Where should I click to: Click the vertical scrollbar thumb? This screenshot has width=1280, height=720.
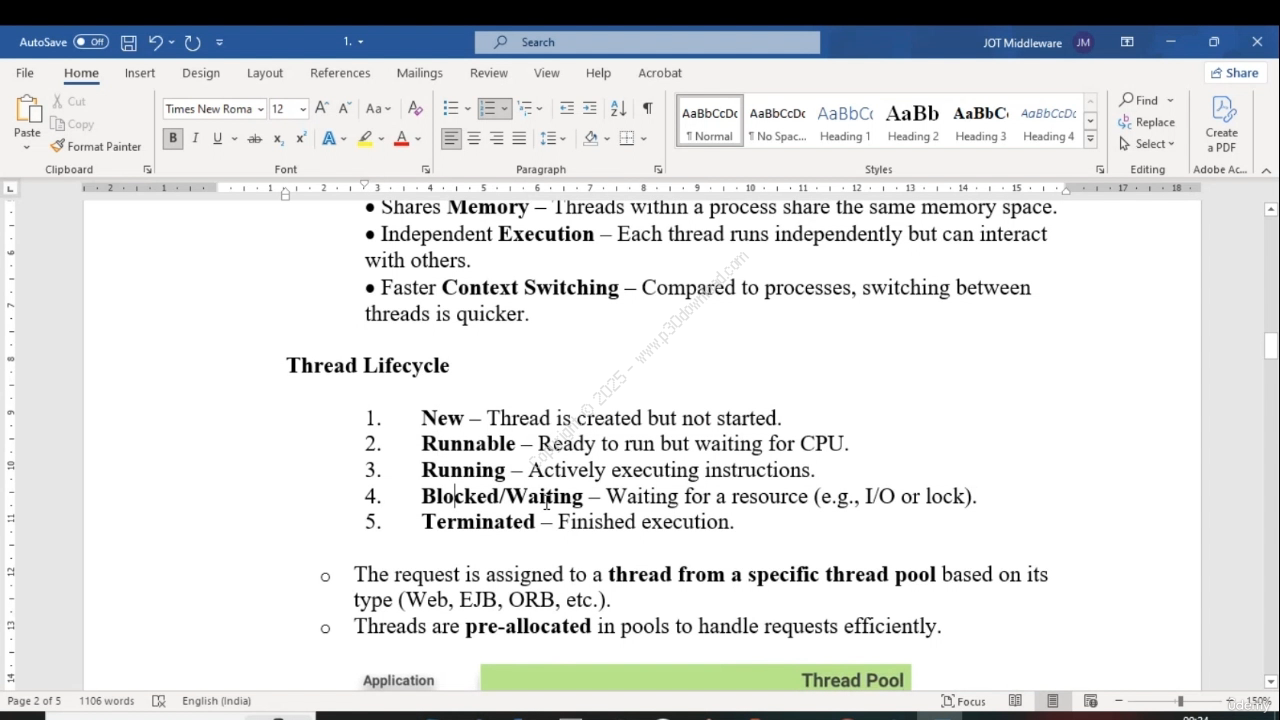(x=1271, y=345)
